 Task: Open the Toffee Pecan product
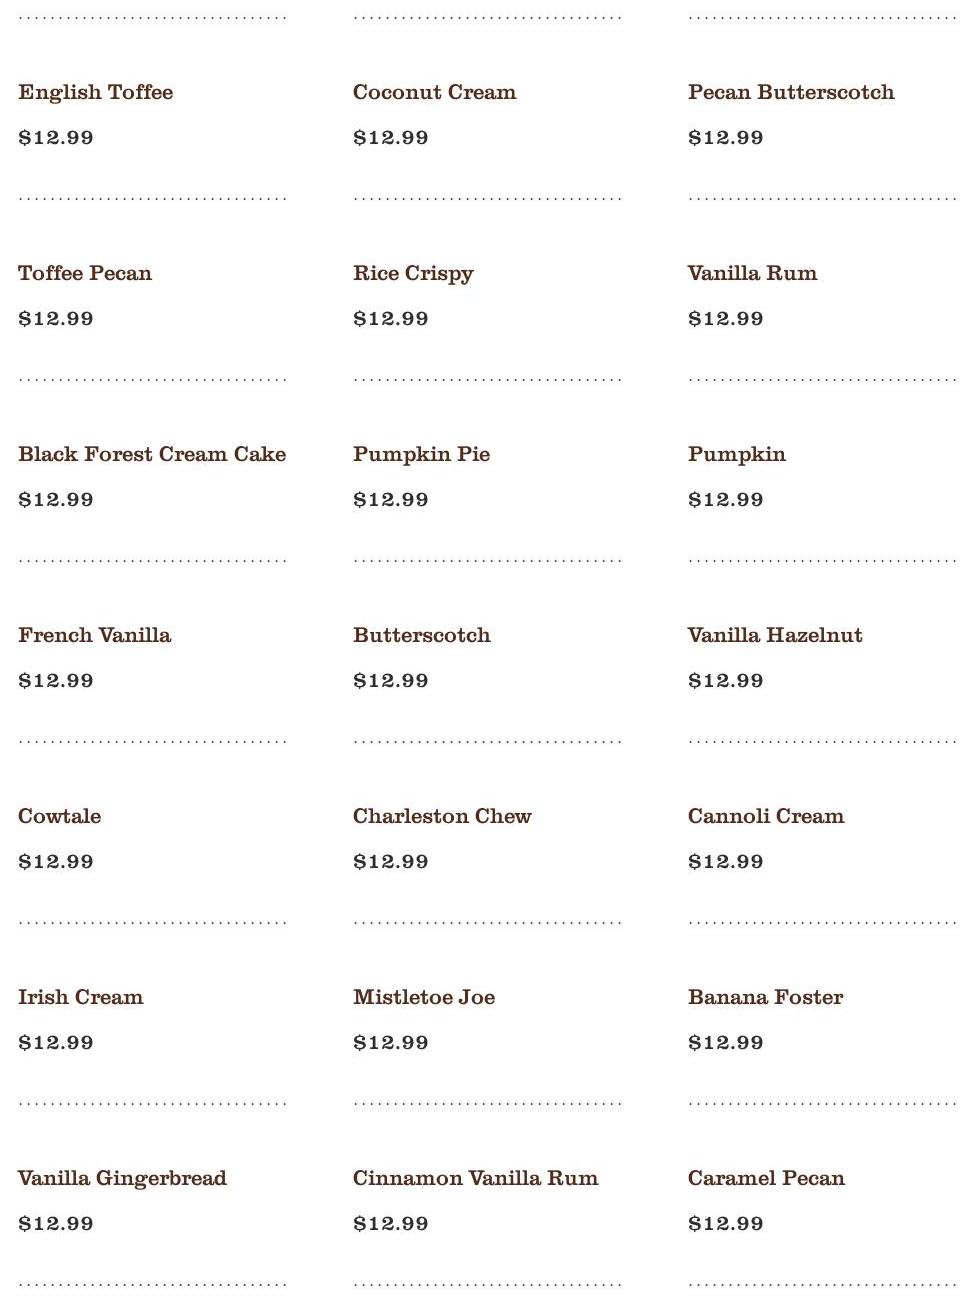(85, 273)
